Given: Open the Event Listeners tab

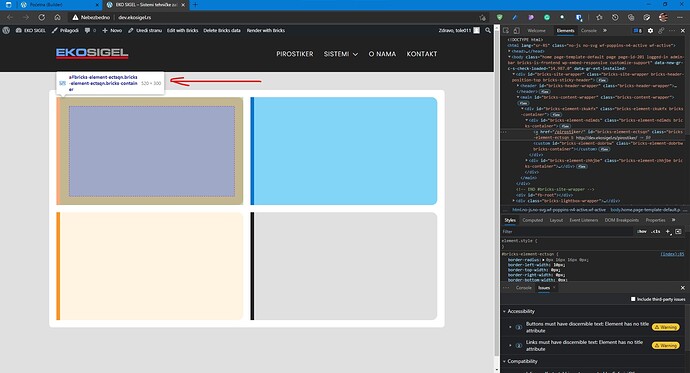Looking at the screenshot, I should [x=584, y=220].
